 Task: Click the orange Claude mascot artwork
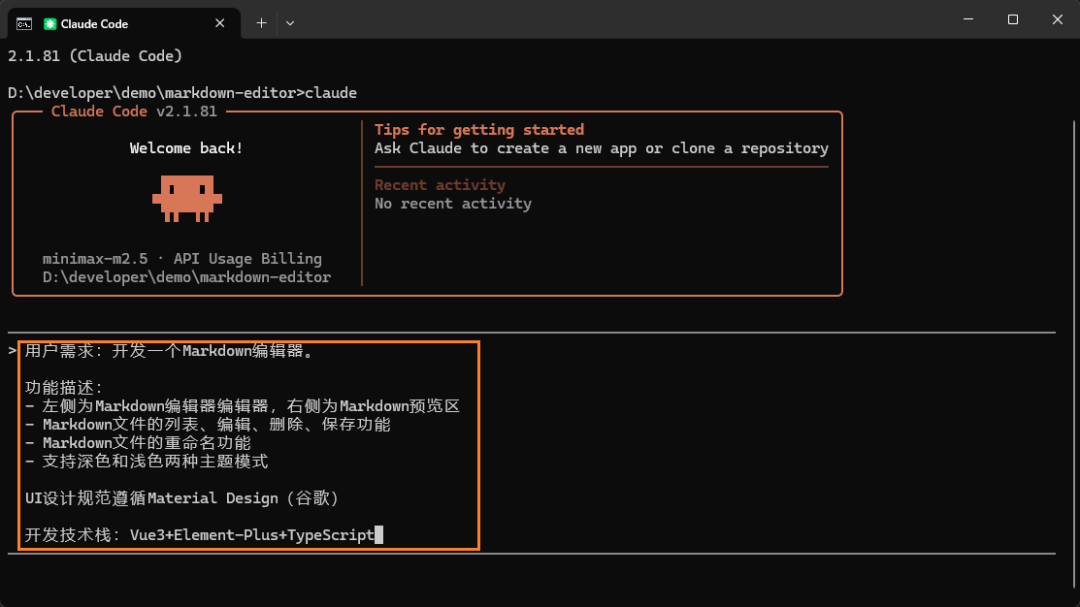(186, 197)
